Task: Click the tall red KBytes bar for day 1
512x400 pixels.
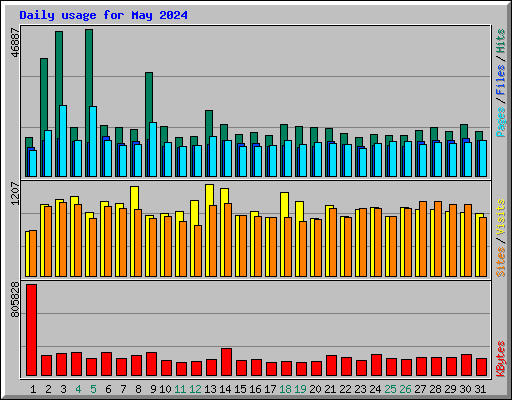Action: 32,330
